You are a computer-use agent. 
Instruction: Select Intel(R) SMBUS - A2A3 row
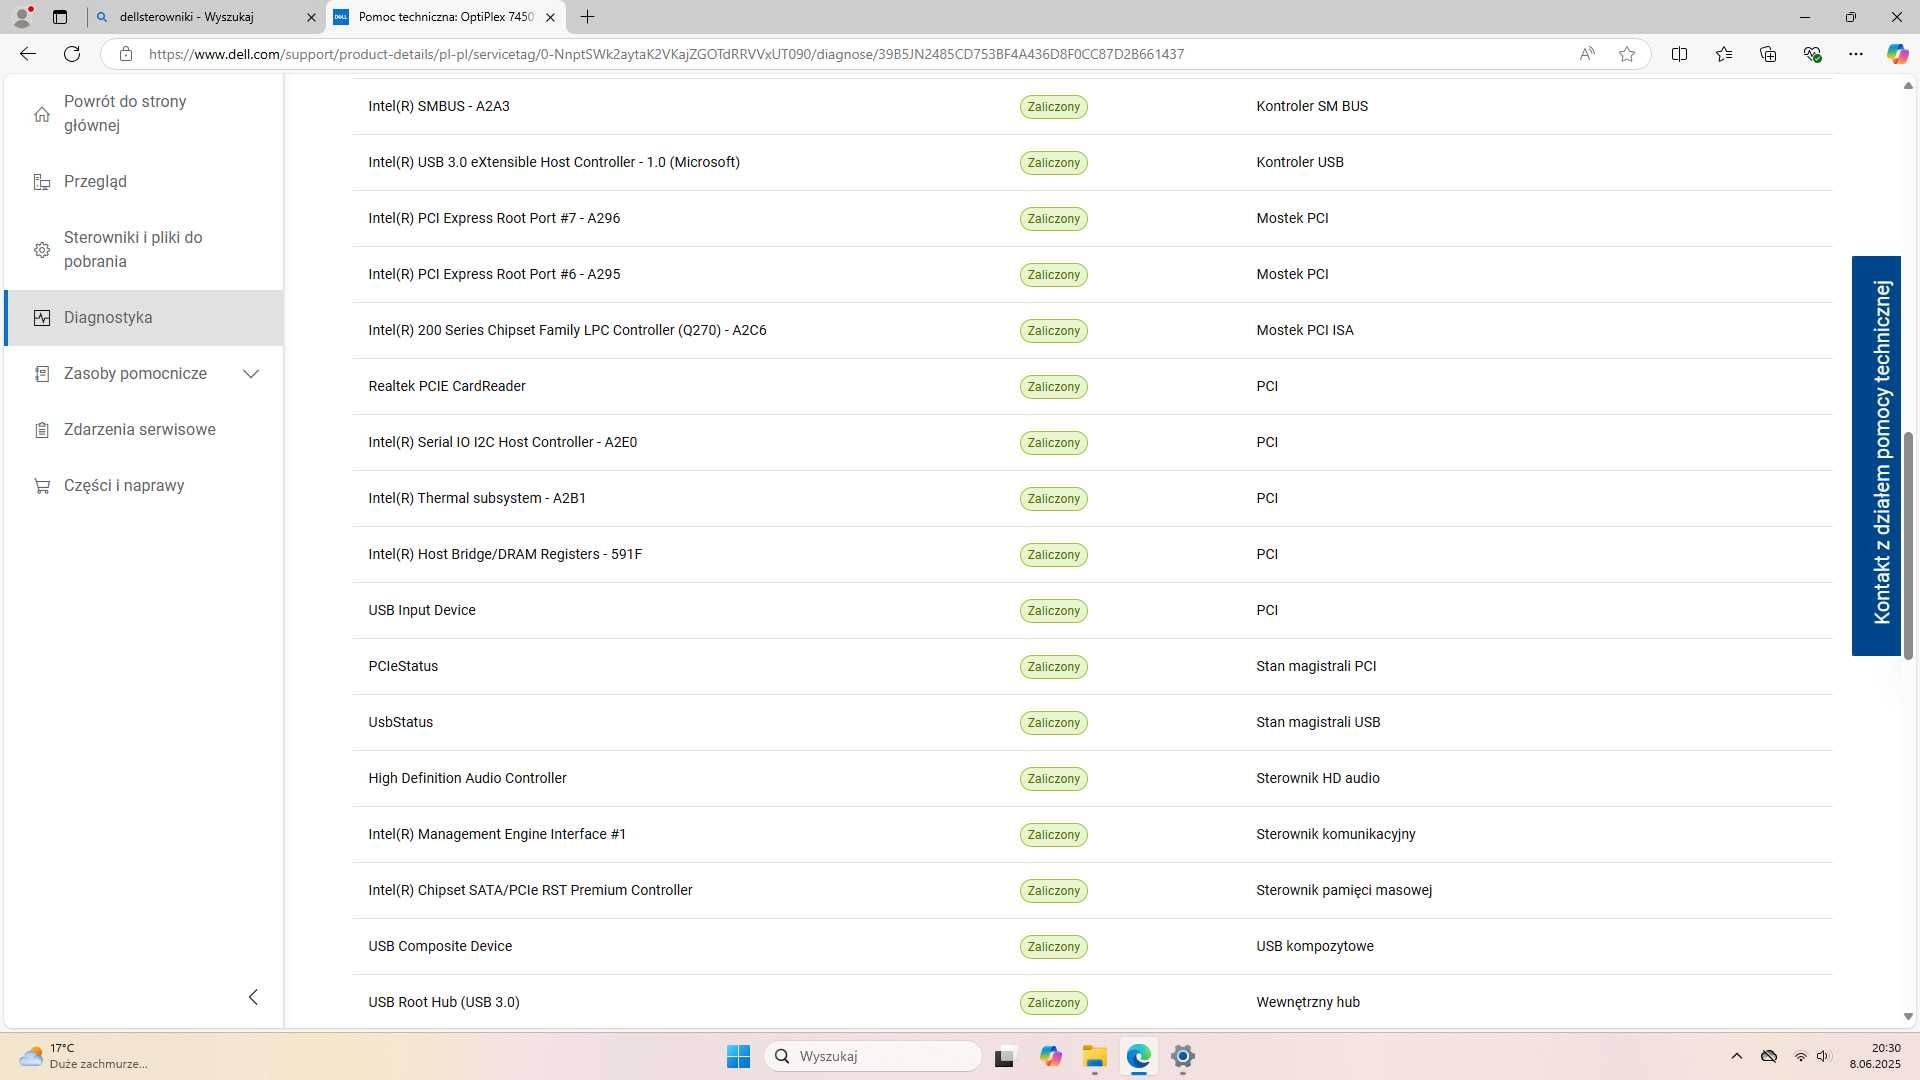pos(1092,106)
